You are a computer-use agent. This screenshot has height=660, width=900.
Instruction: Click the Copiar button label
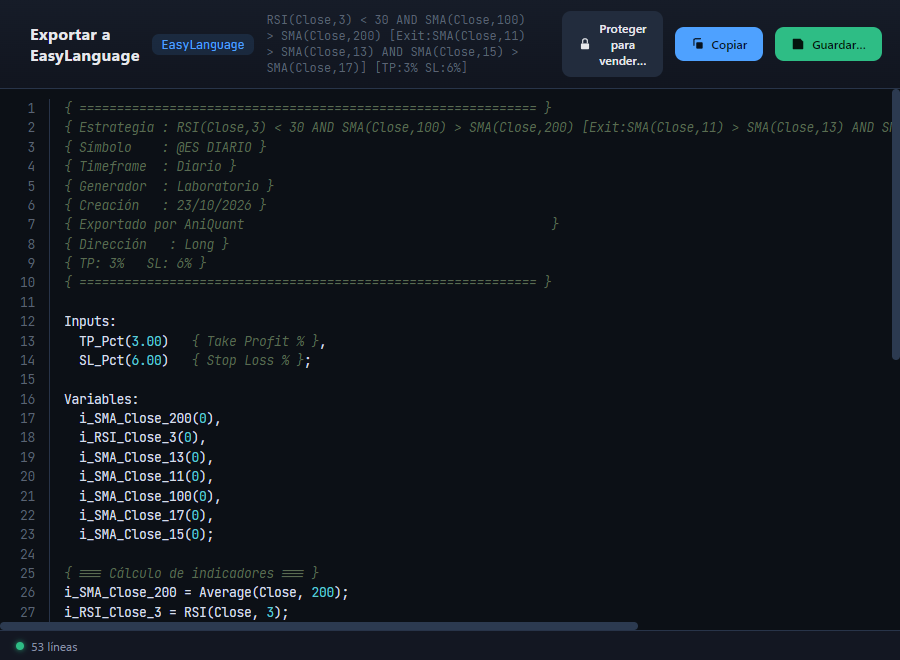[729, 45]
